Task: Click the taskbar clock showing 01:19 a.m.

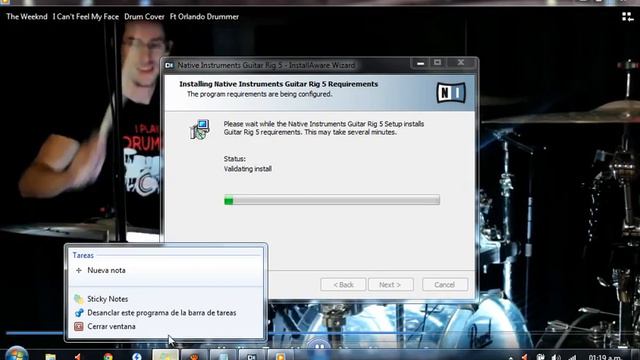Action: 604,358
